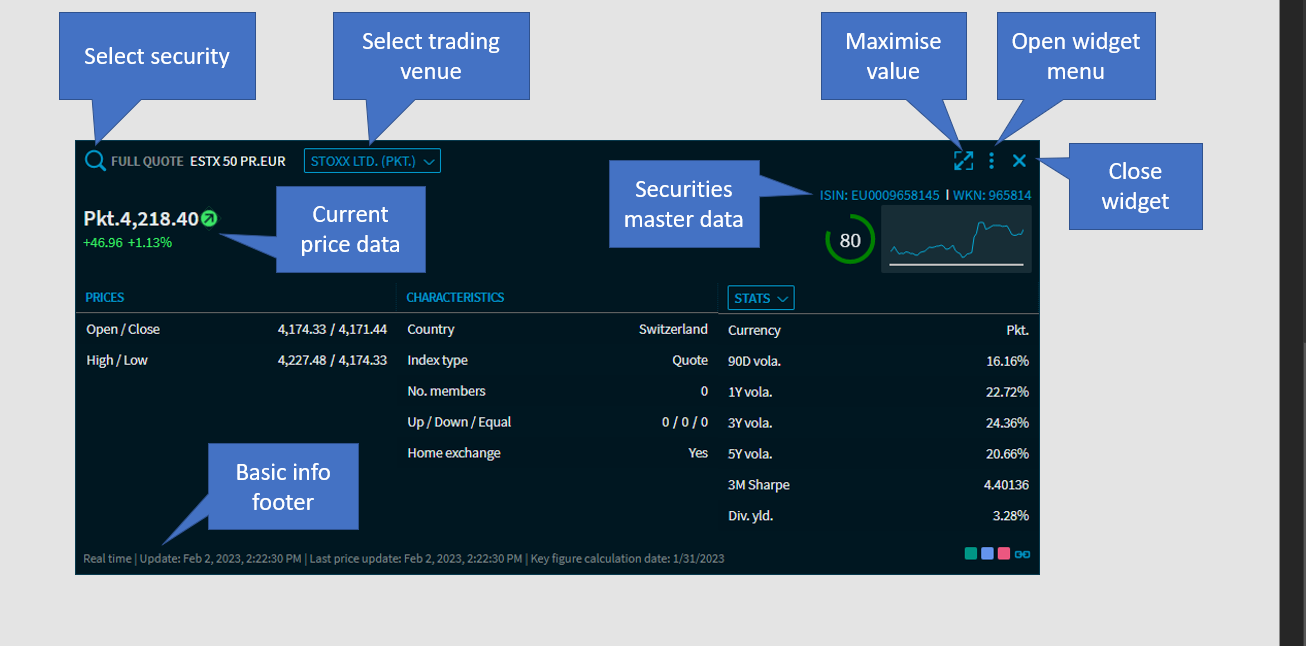
Task: Click the search magnifier to select security
Action: pos(95,161)
